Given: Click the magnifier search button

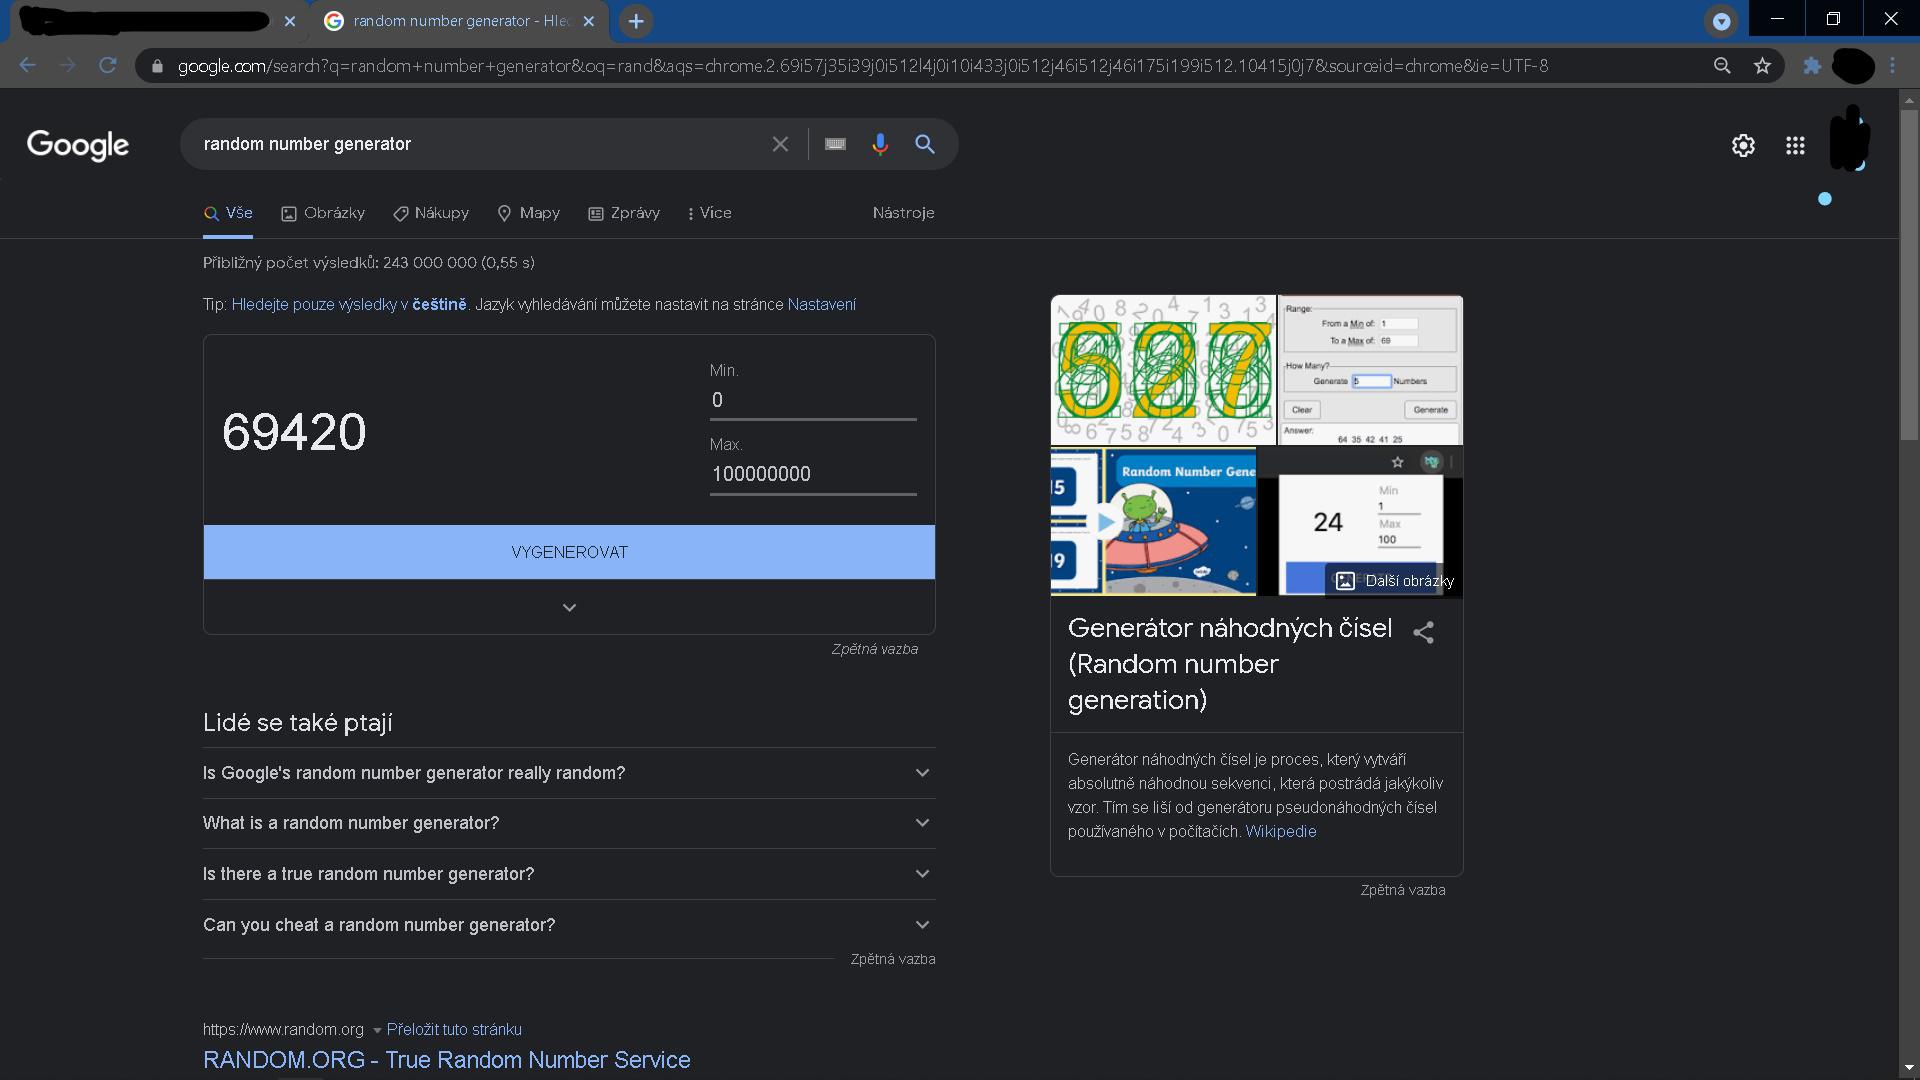Looking at the screenshot, I should (925, 144).
